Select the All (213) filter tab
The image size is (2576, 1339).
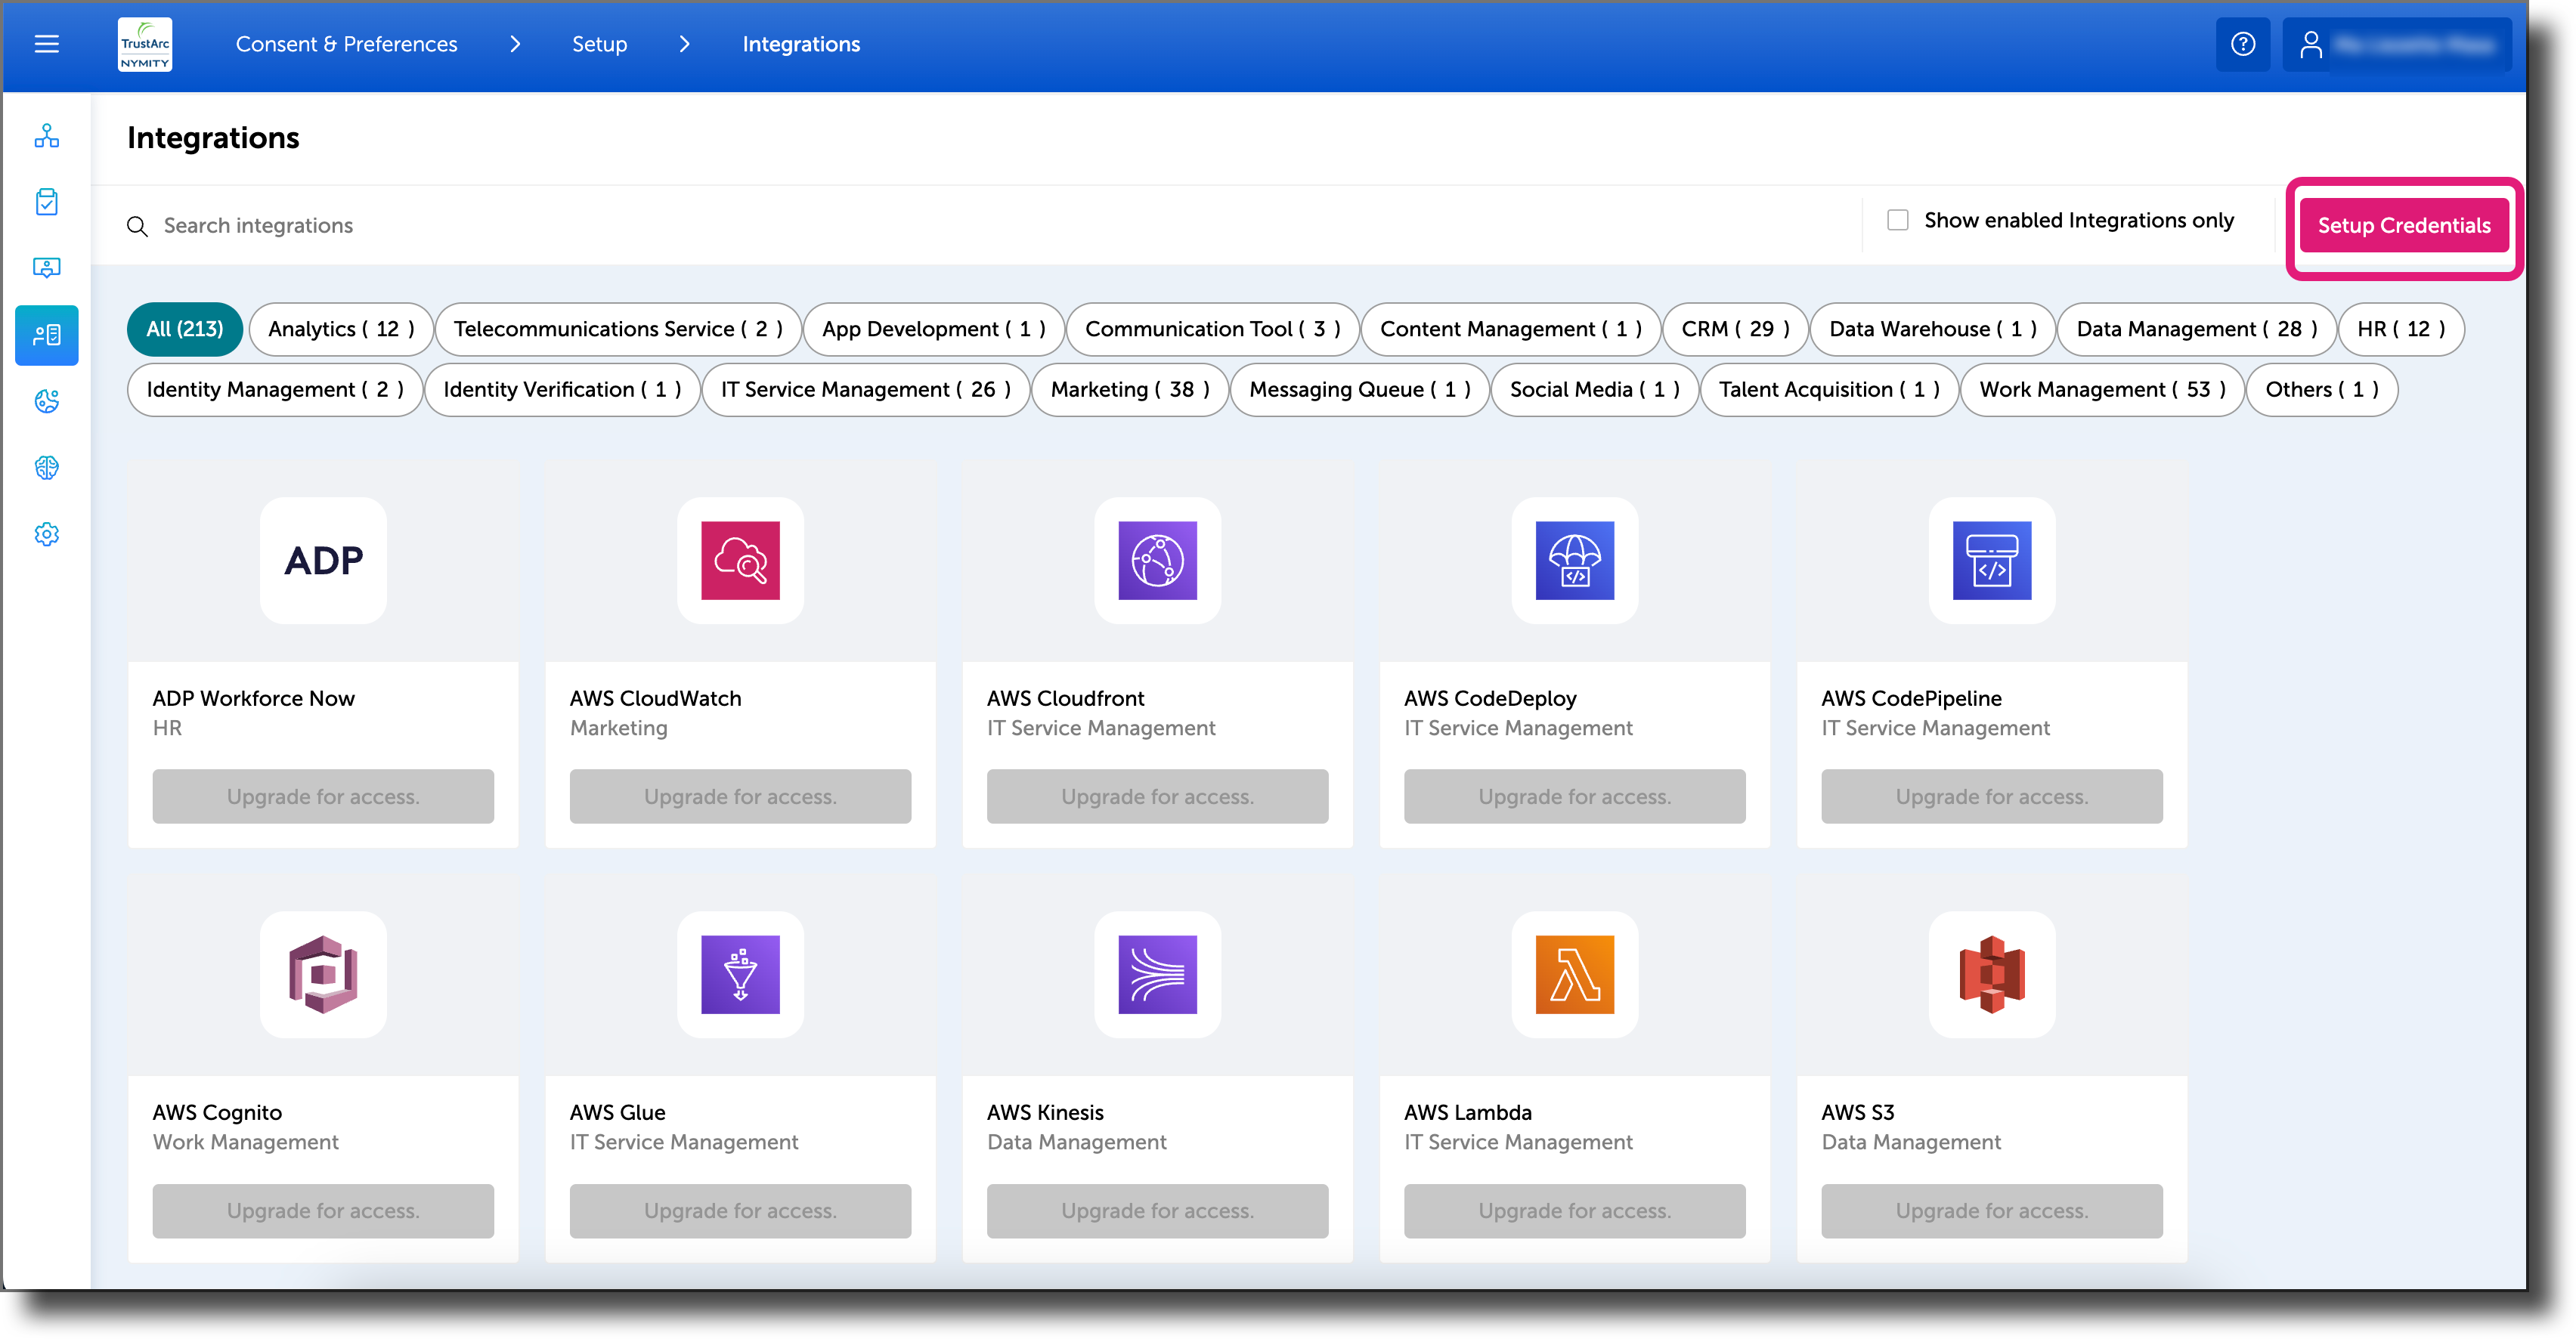184,328
